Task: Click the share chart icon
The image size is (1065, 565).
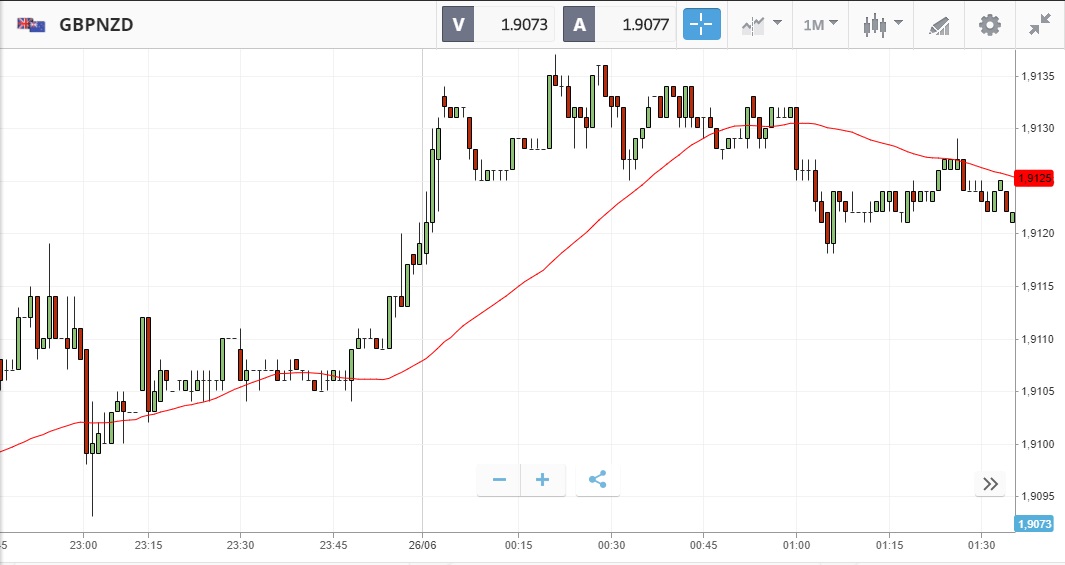Action: 597,480
